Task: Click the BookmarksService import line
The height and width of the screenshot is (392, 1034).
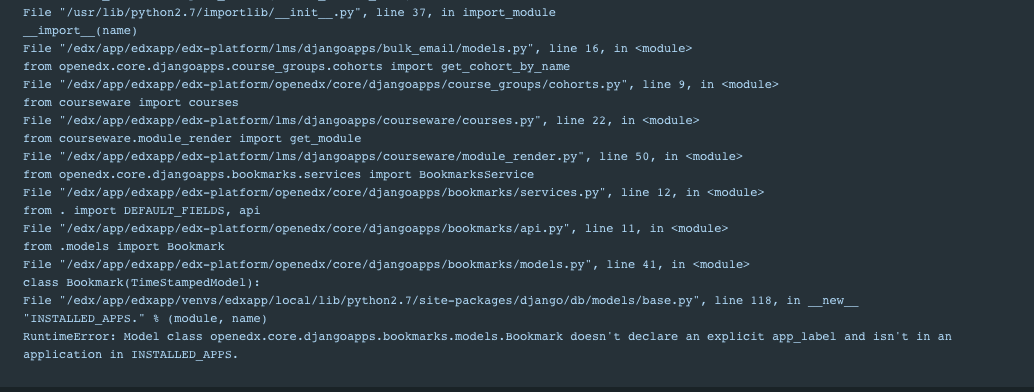Action: coord(278,174)
